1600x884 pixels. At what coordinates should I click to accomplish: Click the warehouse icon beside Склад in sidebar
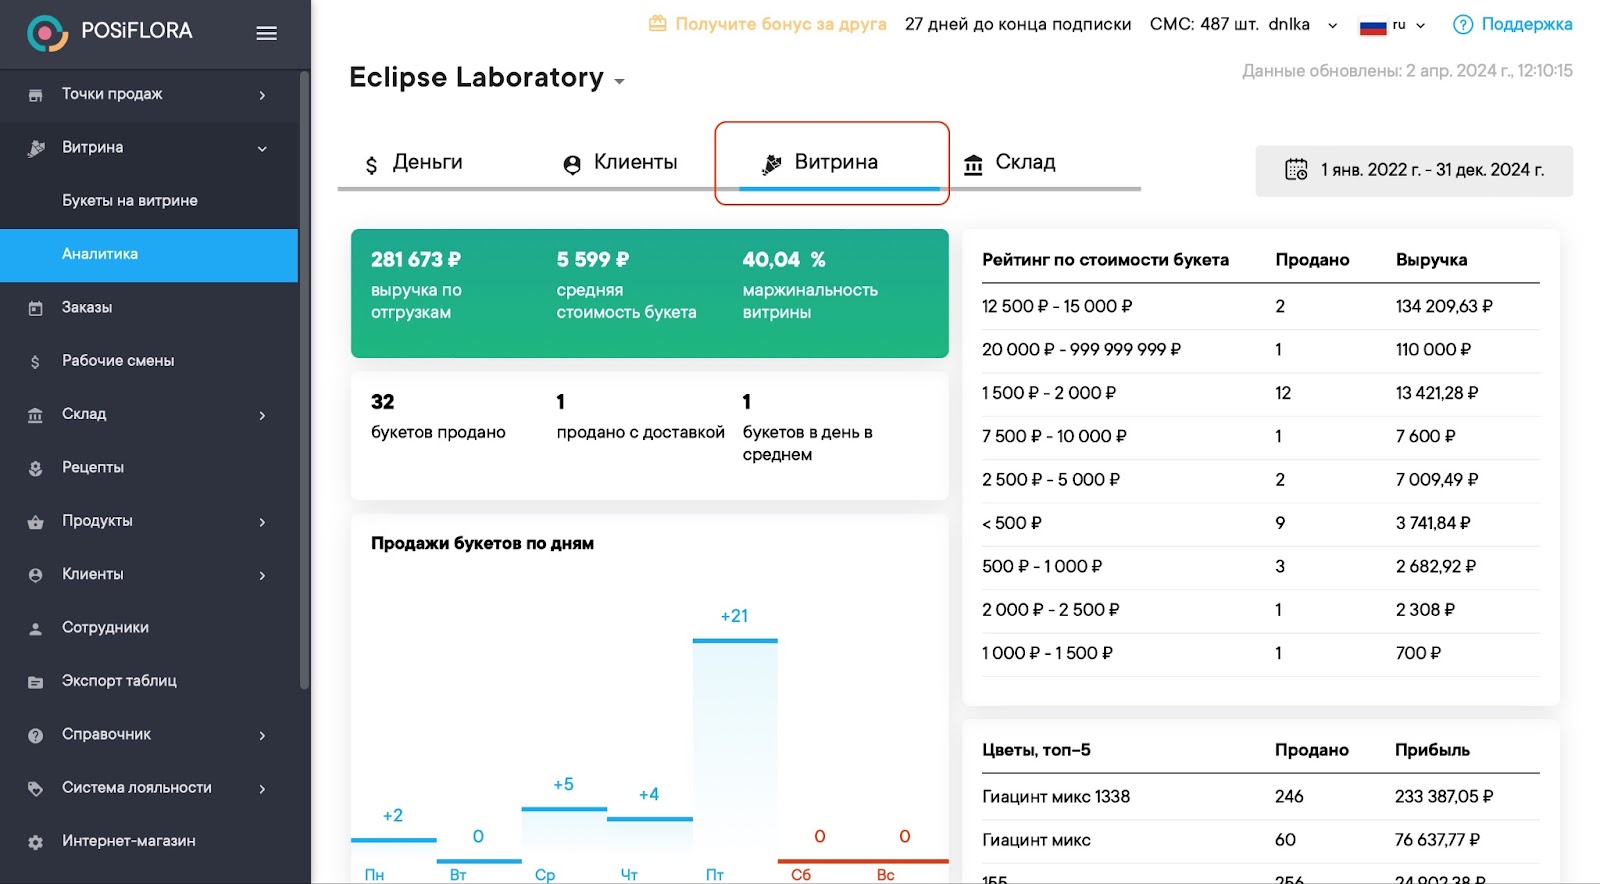click(x=36, y=415)
